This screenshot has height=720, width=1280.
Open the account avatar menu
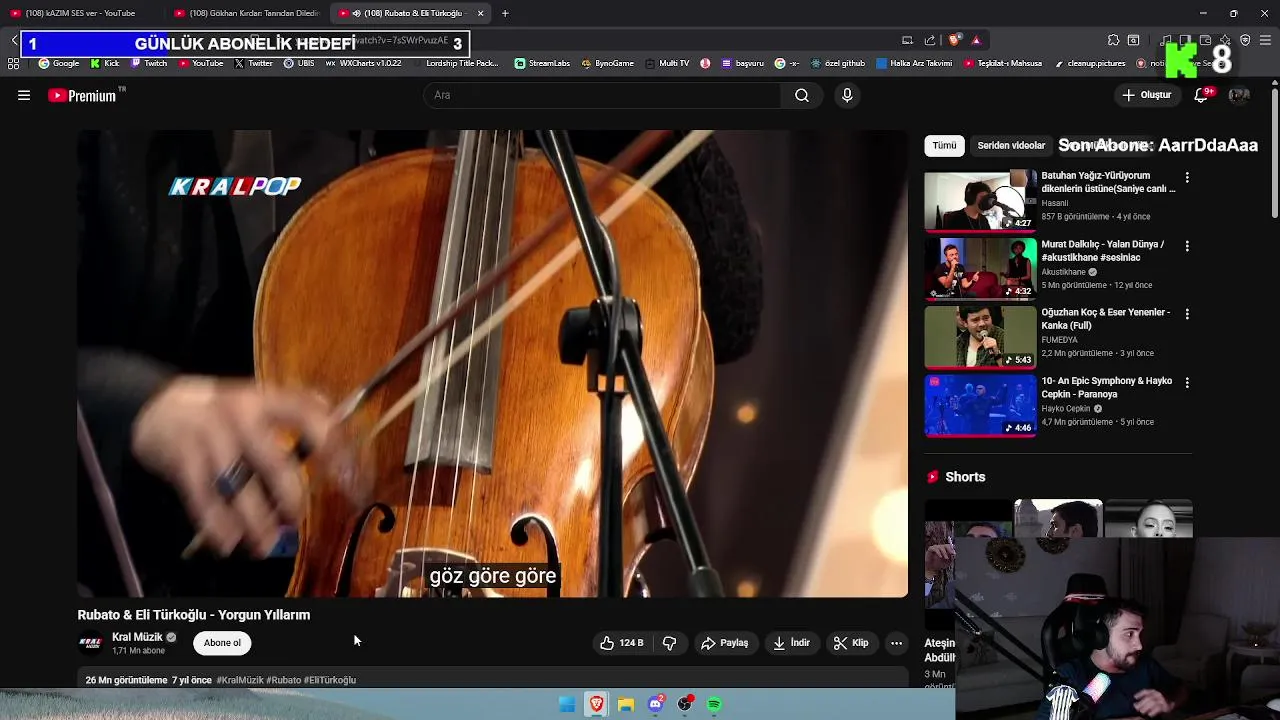[x=1239, y=95]
